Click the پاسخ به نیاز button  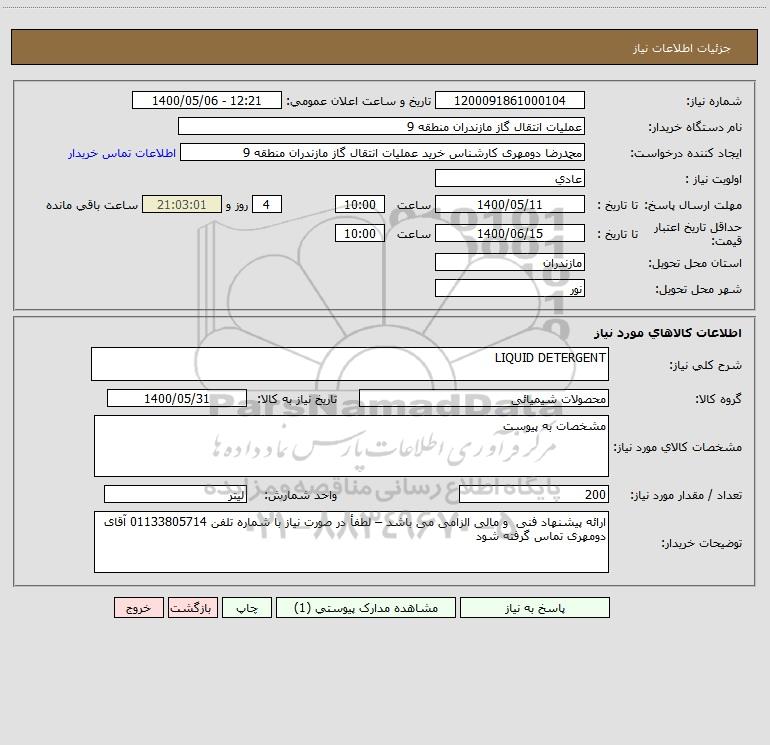pyautogui.click(x=534, y=607)
